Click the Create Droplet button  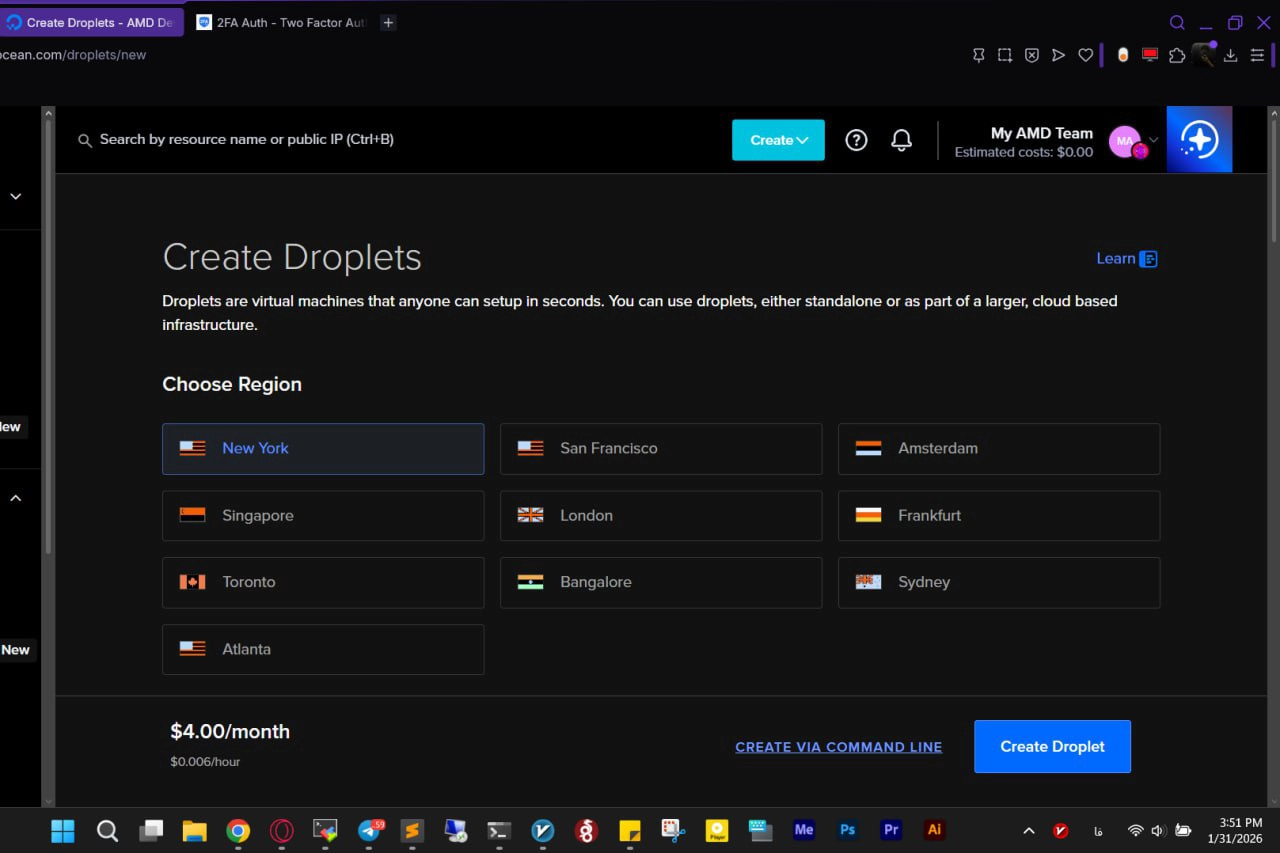pyautogui.click(x=1052, y=746)
